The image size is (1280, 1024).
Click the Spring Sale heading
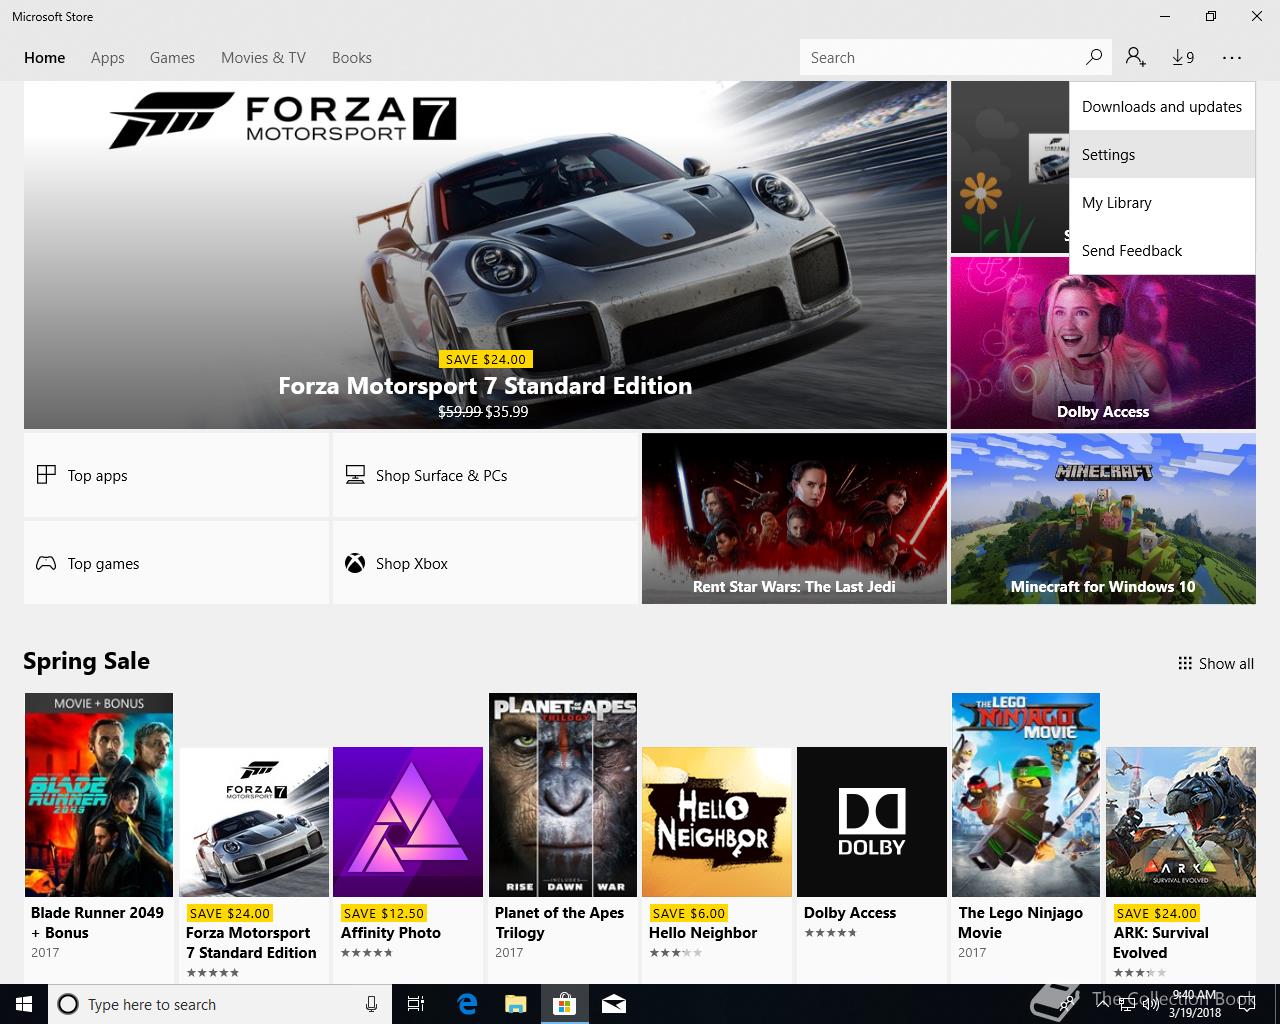click(x=86, y=661)
